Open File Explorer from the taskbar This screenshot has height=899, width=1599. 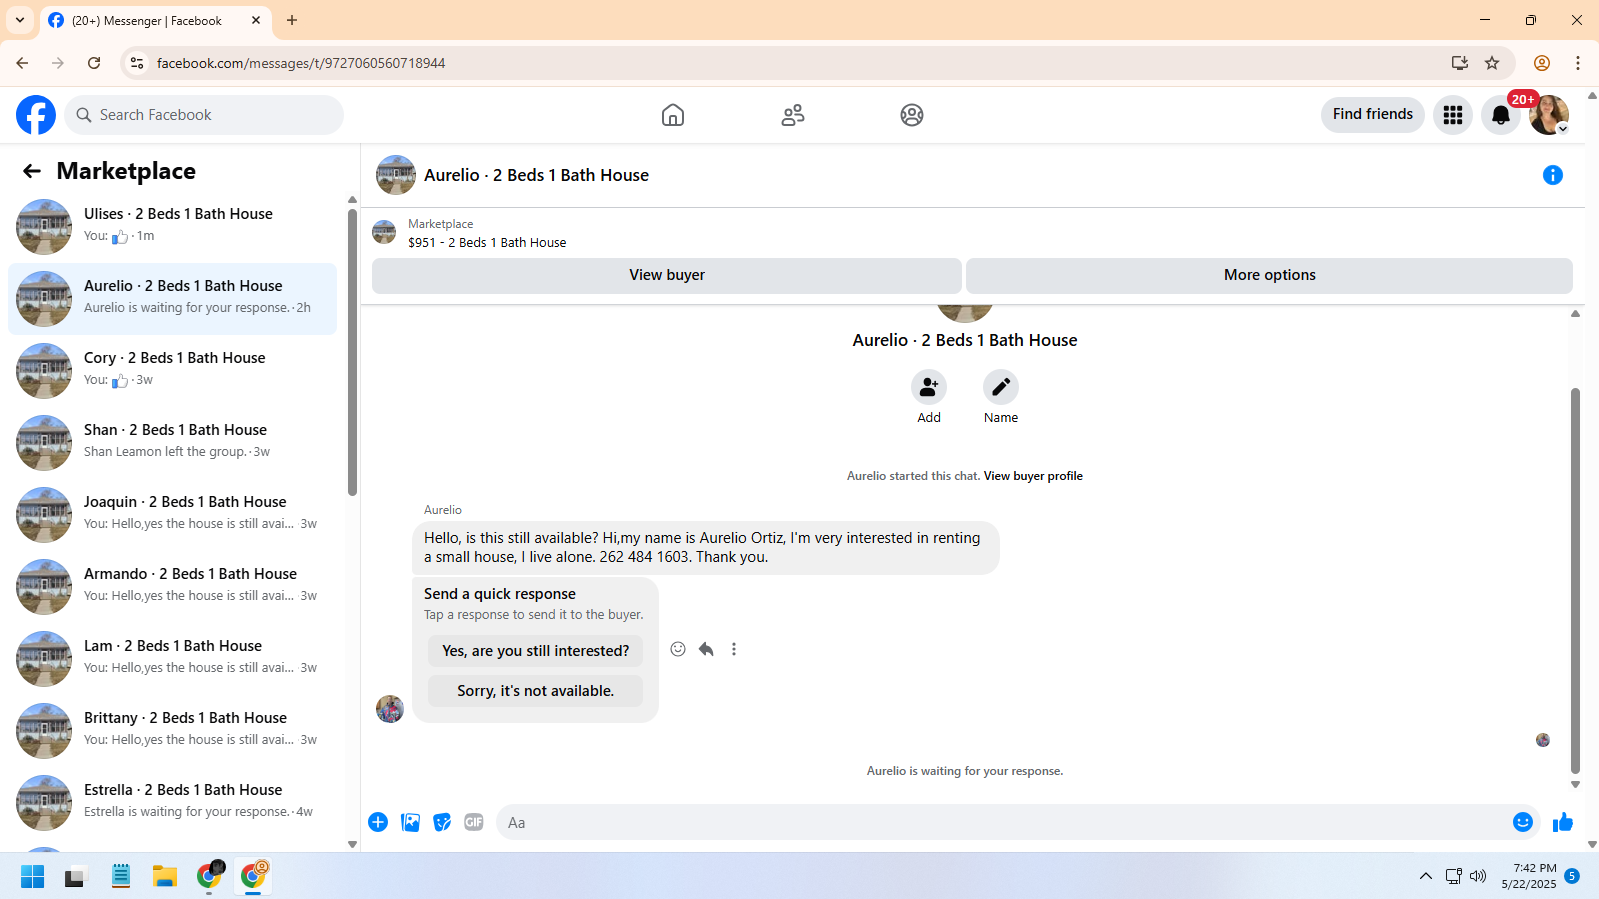click(x=165, y=877)
